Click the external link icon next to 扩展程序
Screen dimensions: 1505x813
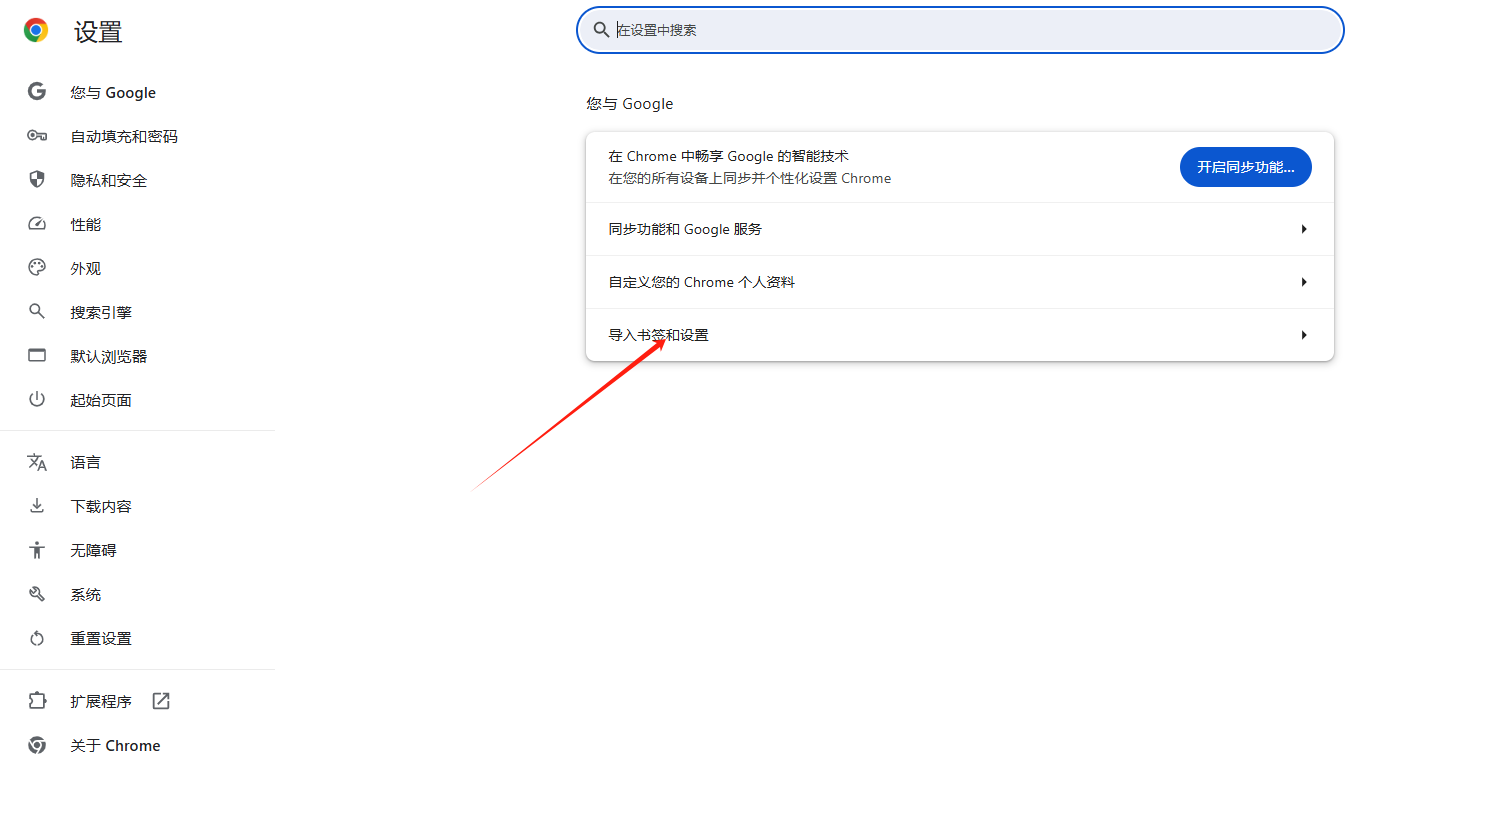pos(161,701)
